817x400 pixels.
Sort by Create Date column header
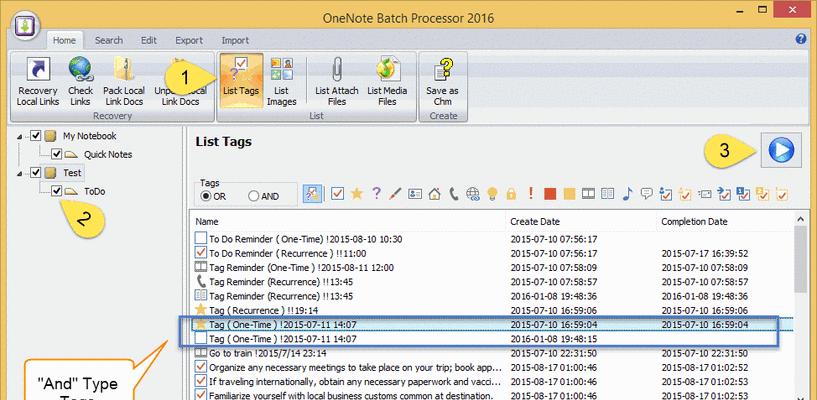coord(581,221)
